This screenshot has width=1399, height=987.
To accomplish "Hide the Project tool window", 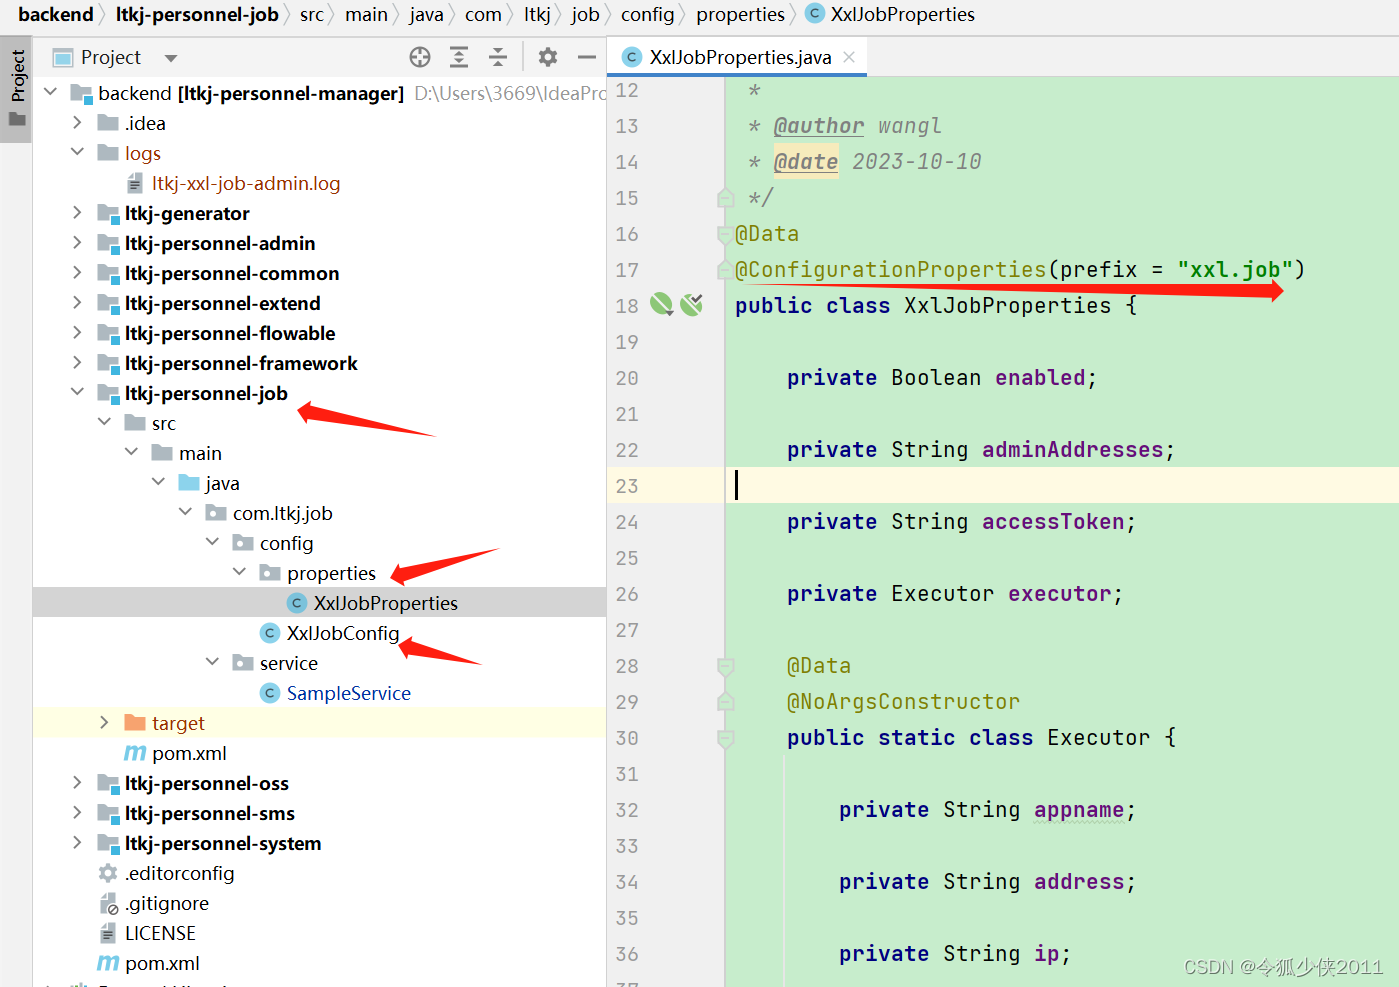I will point(587,57).
